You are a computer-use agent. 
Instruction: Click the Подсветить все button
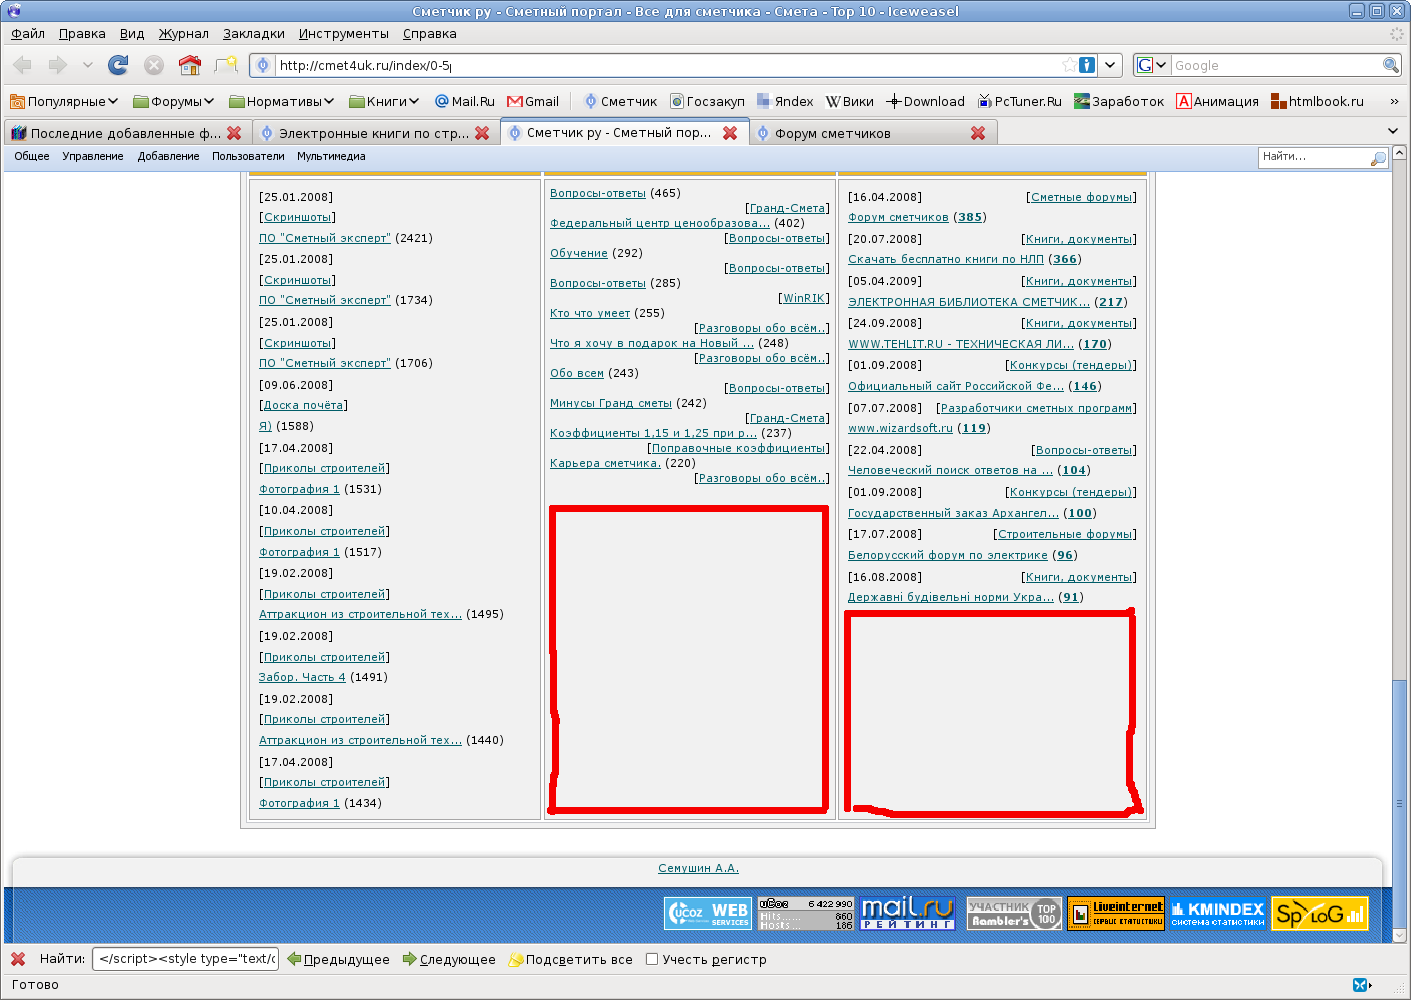pyautogui.click(x=570, y=959)
